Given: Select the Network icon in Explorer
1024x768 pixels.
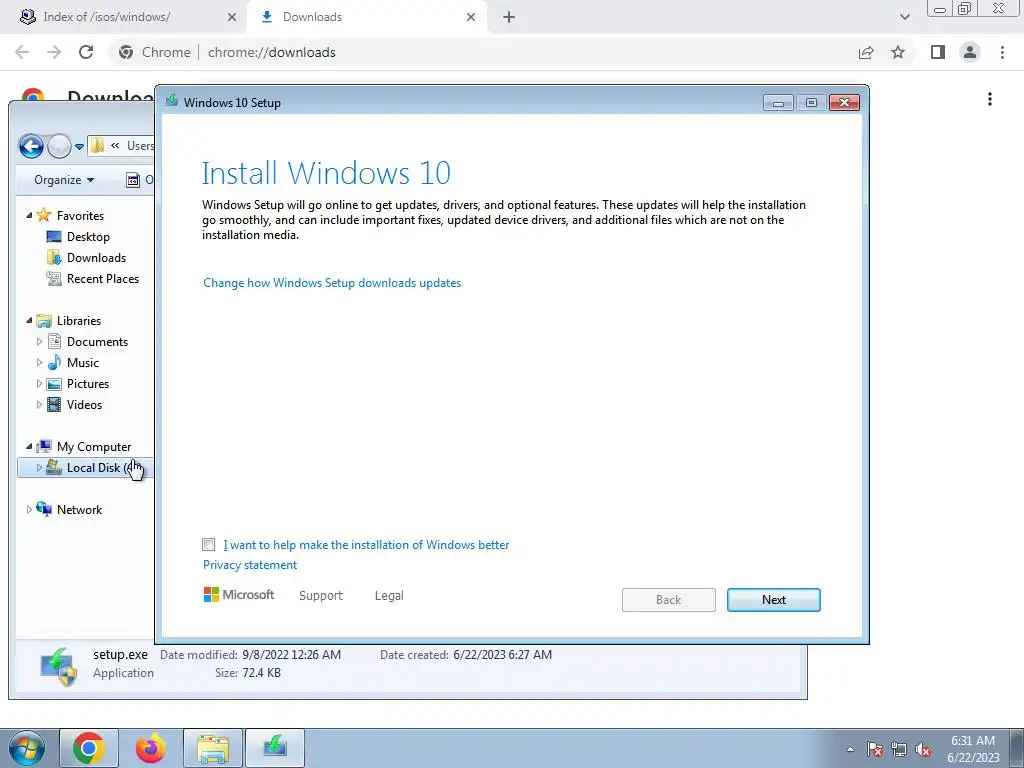Looking at the screenshot, I should 44,509.
